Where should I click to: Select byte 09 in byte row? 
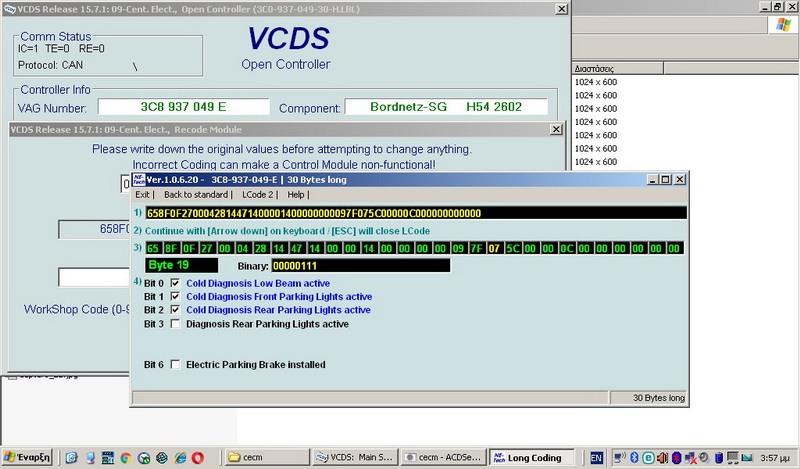click(x=458, y=249)
